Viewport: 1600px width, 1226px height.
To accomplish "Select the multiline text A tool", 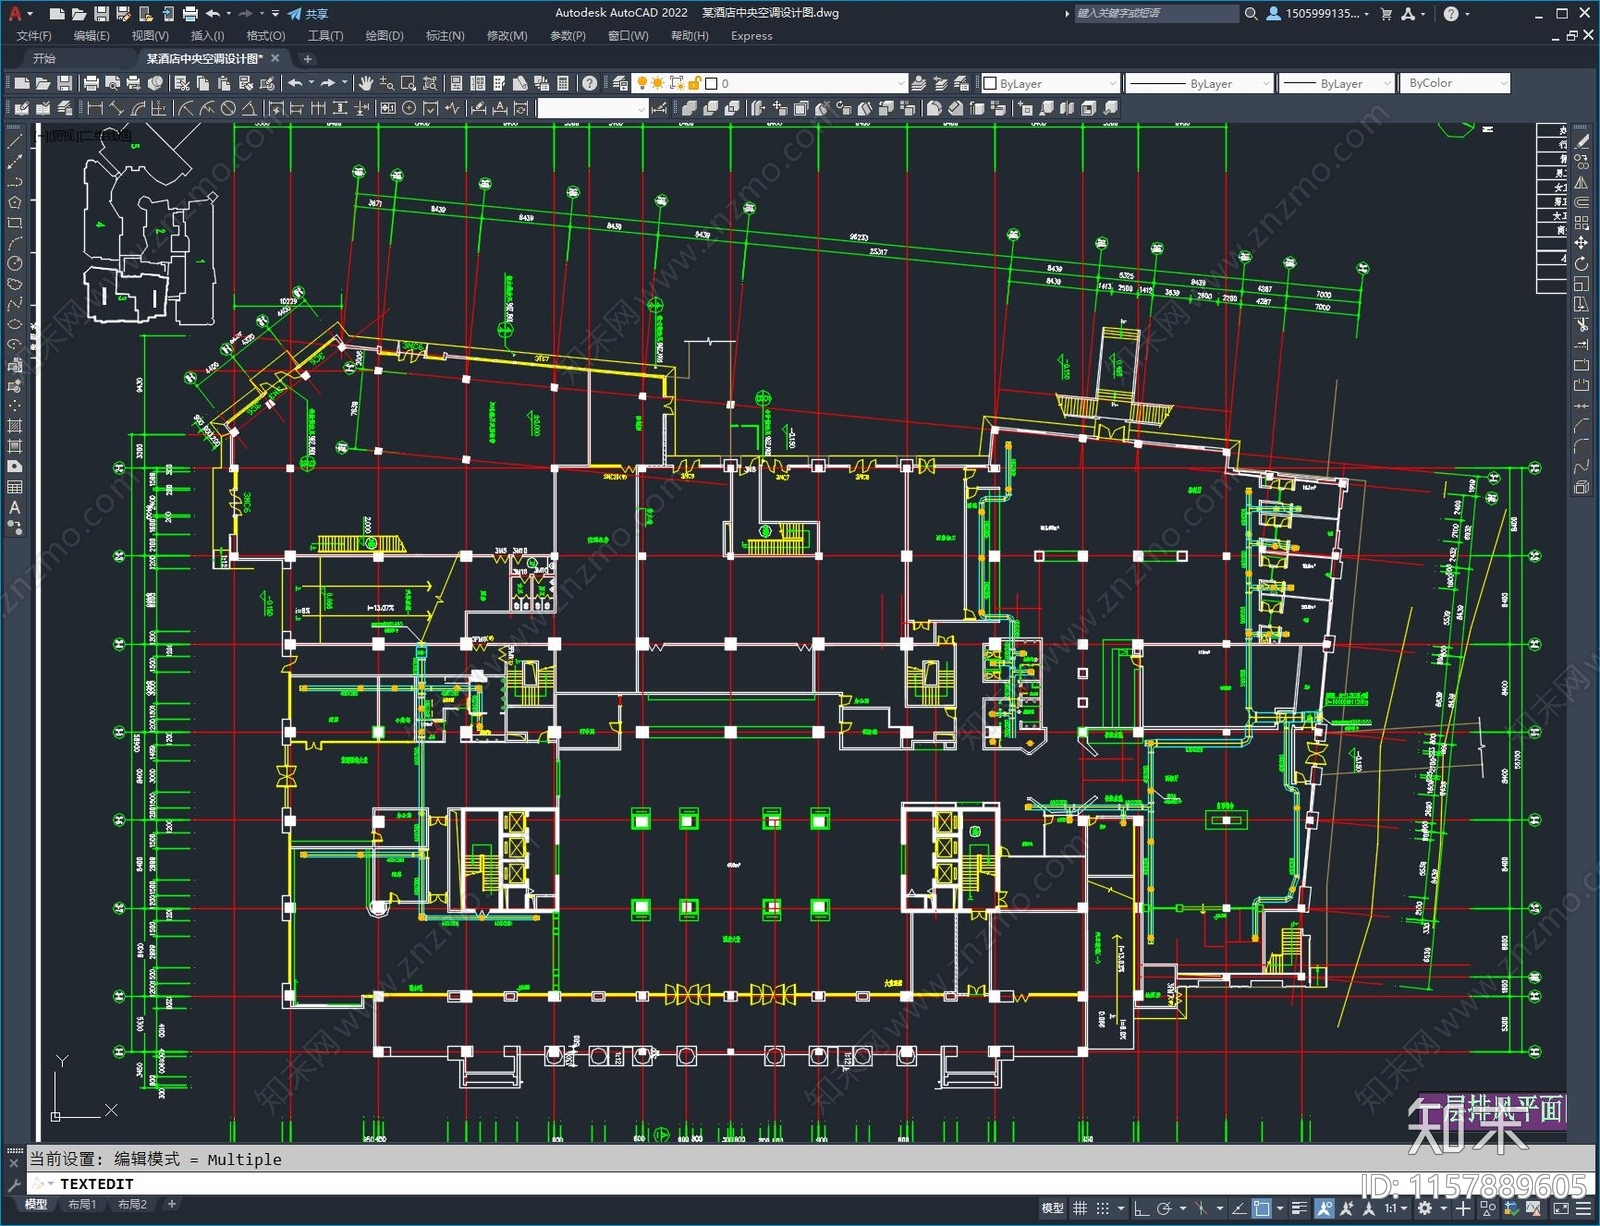I will (x=14, y=507).
